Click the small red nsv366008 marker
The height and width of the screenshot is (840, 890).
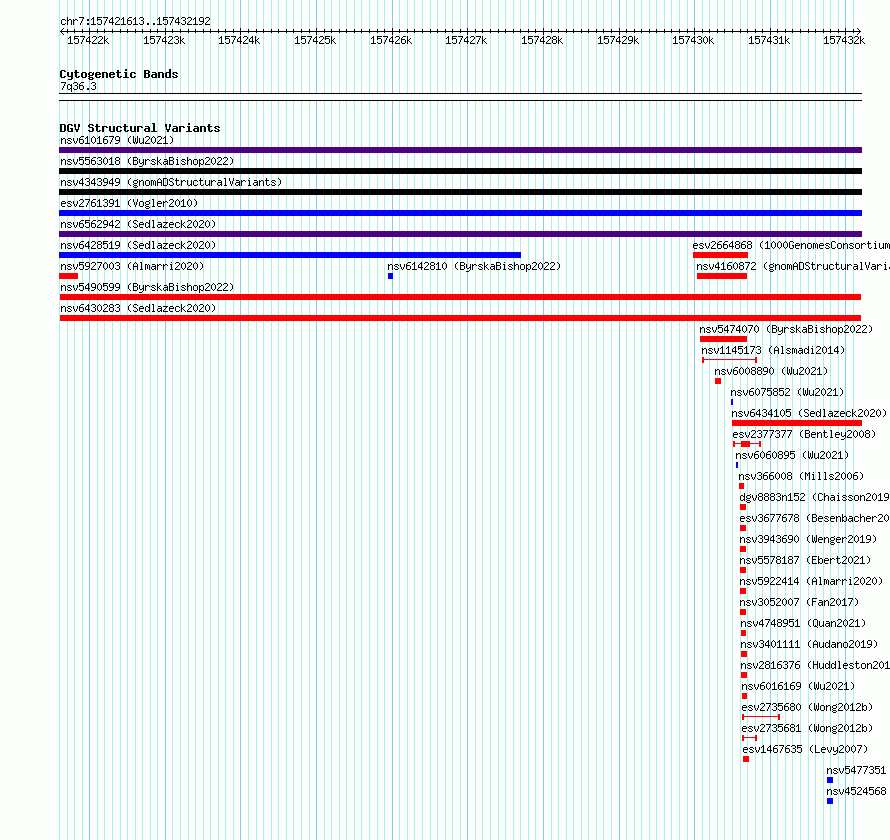pos(741,486)
